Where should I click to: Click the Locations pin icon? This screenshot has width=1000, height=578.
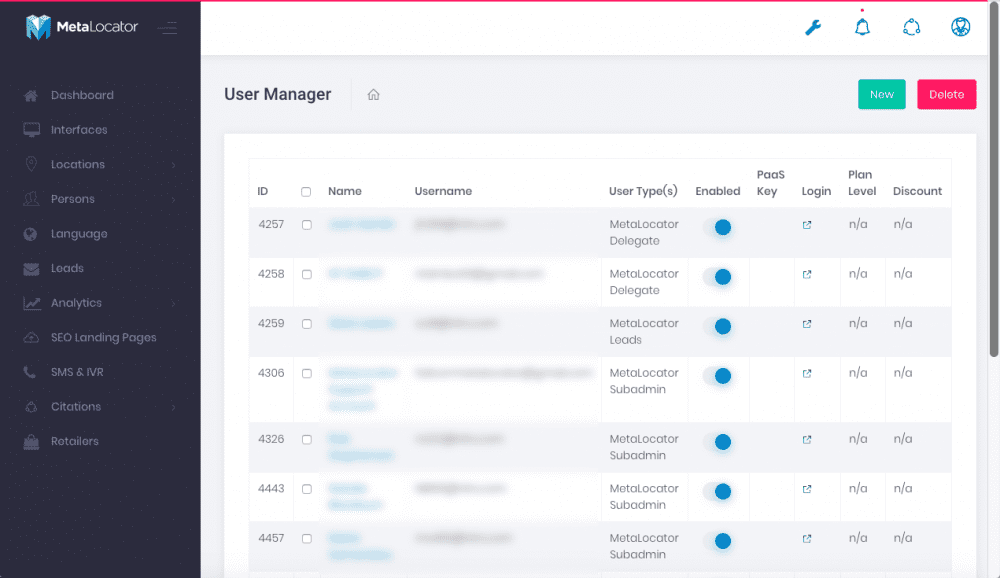pyautogui.click(x=31, y=165)
